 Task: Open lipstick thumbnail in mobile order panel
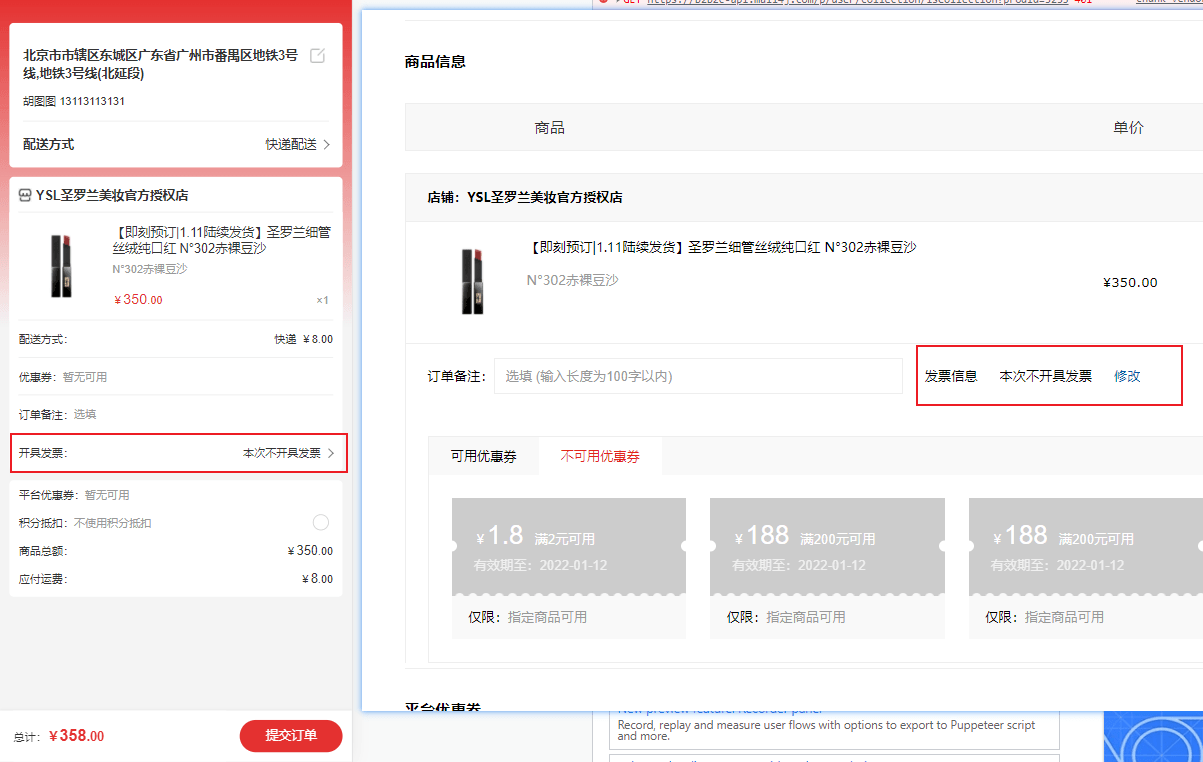61,265
